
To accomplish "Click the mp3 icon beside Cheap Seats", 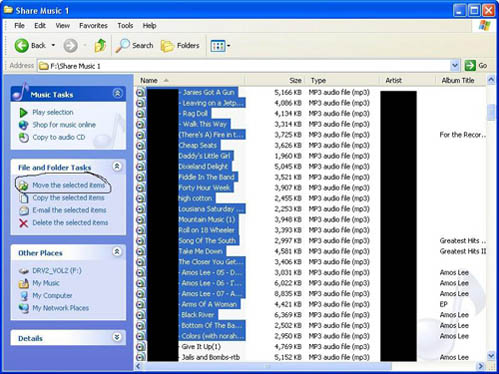I will [x=141, y=145].
